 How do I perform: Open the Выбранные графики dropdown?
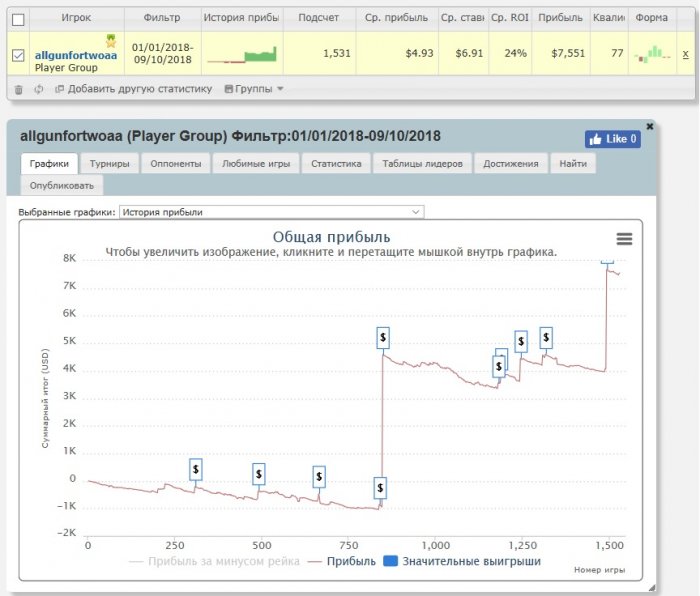click(x=271, y=212)
